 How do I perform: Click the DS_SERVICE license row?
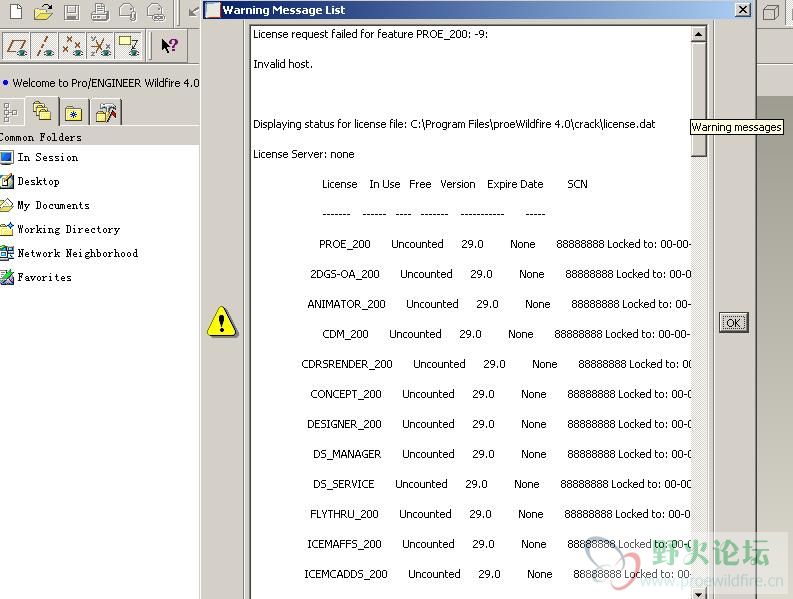tap(502, 484)
